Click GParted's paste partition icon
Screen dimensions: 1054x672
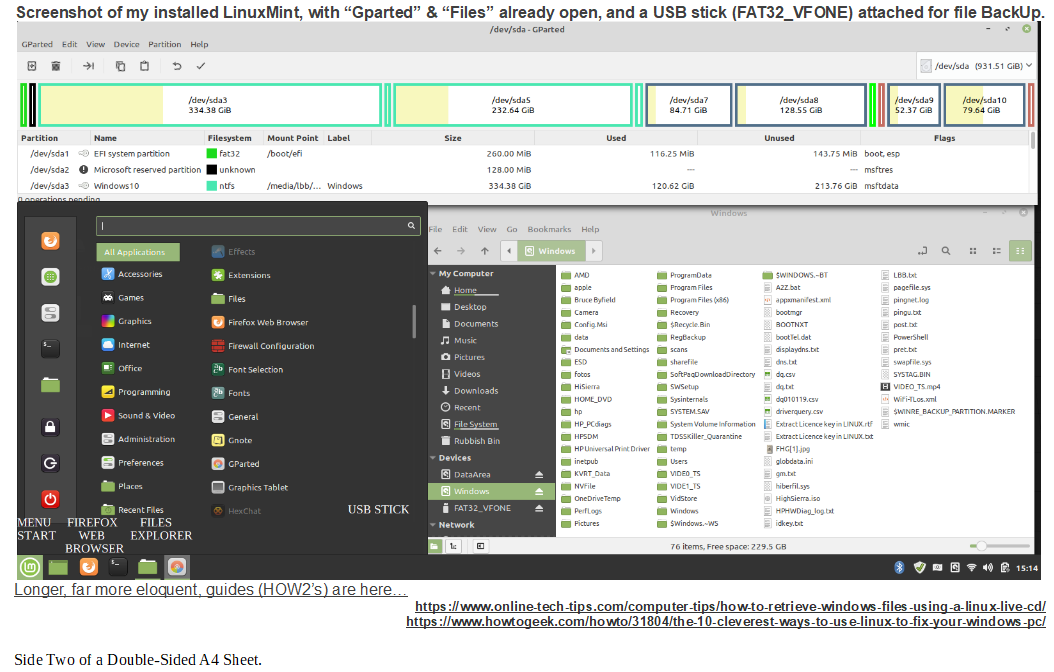(144, 66)
